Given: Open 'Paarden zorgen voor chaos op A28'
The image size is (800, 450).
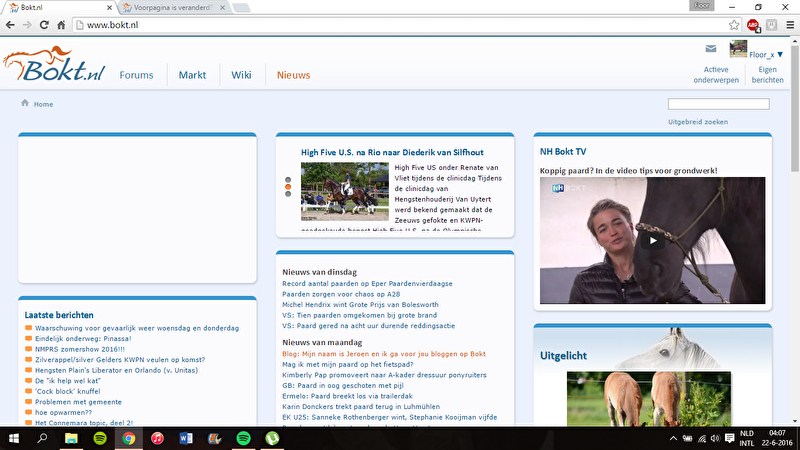Looking at the screenshot, I should (x=341, y=294).
